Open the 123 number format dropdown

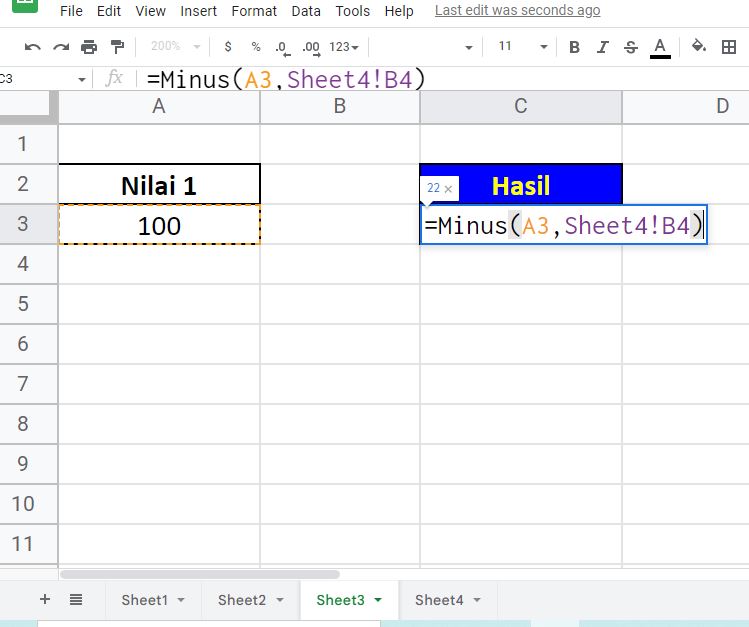pos(343,47)
